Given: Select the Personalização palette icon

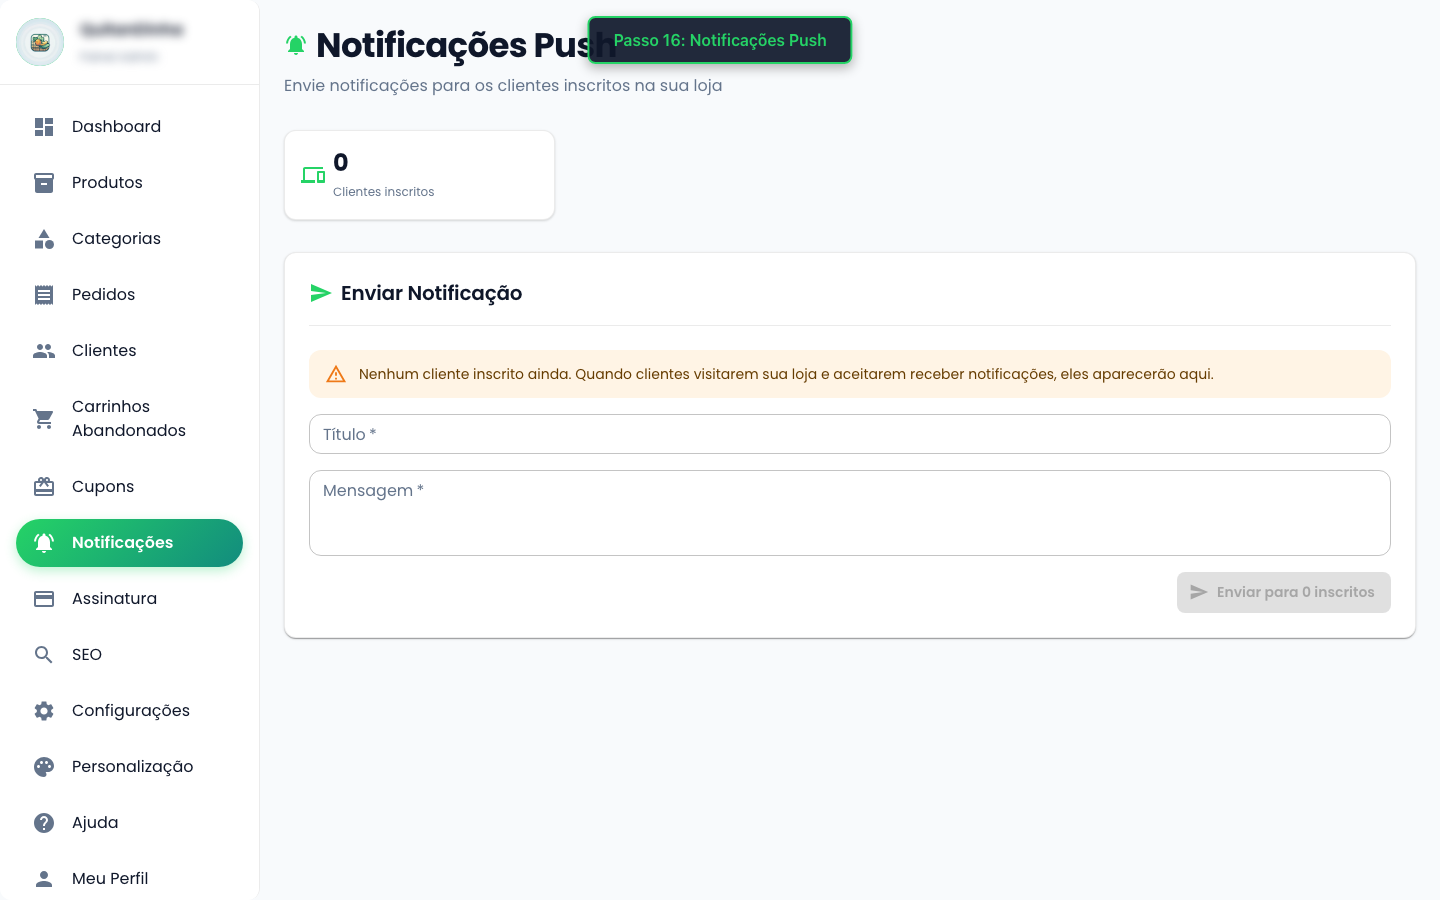Looking at the screenshot, I should pyautogui.click(x=44, y=767).
